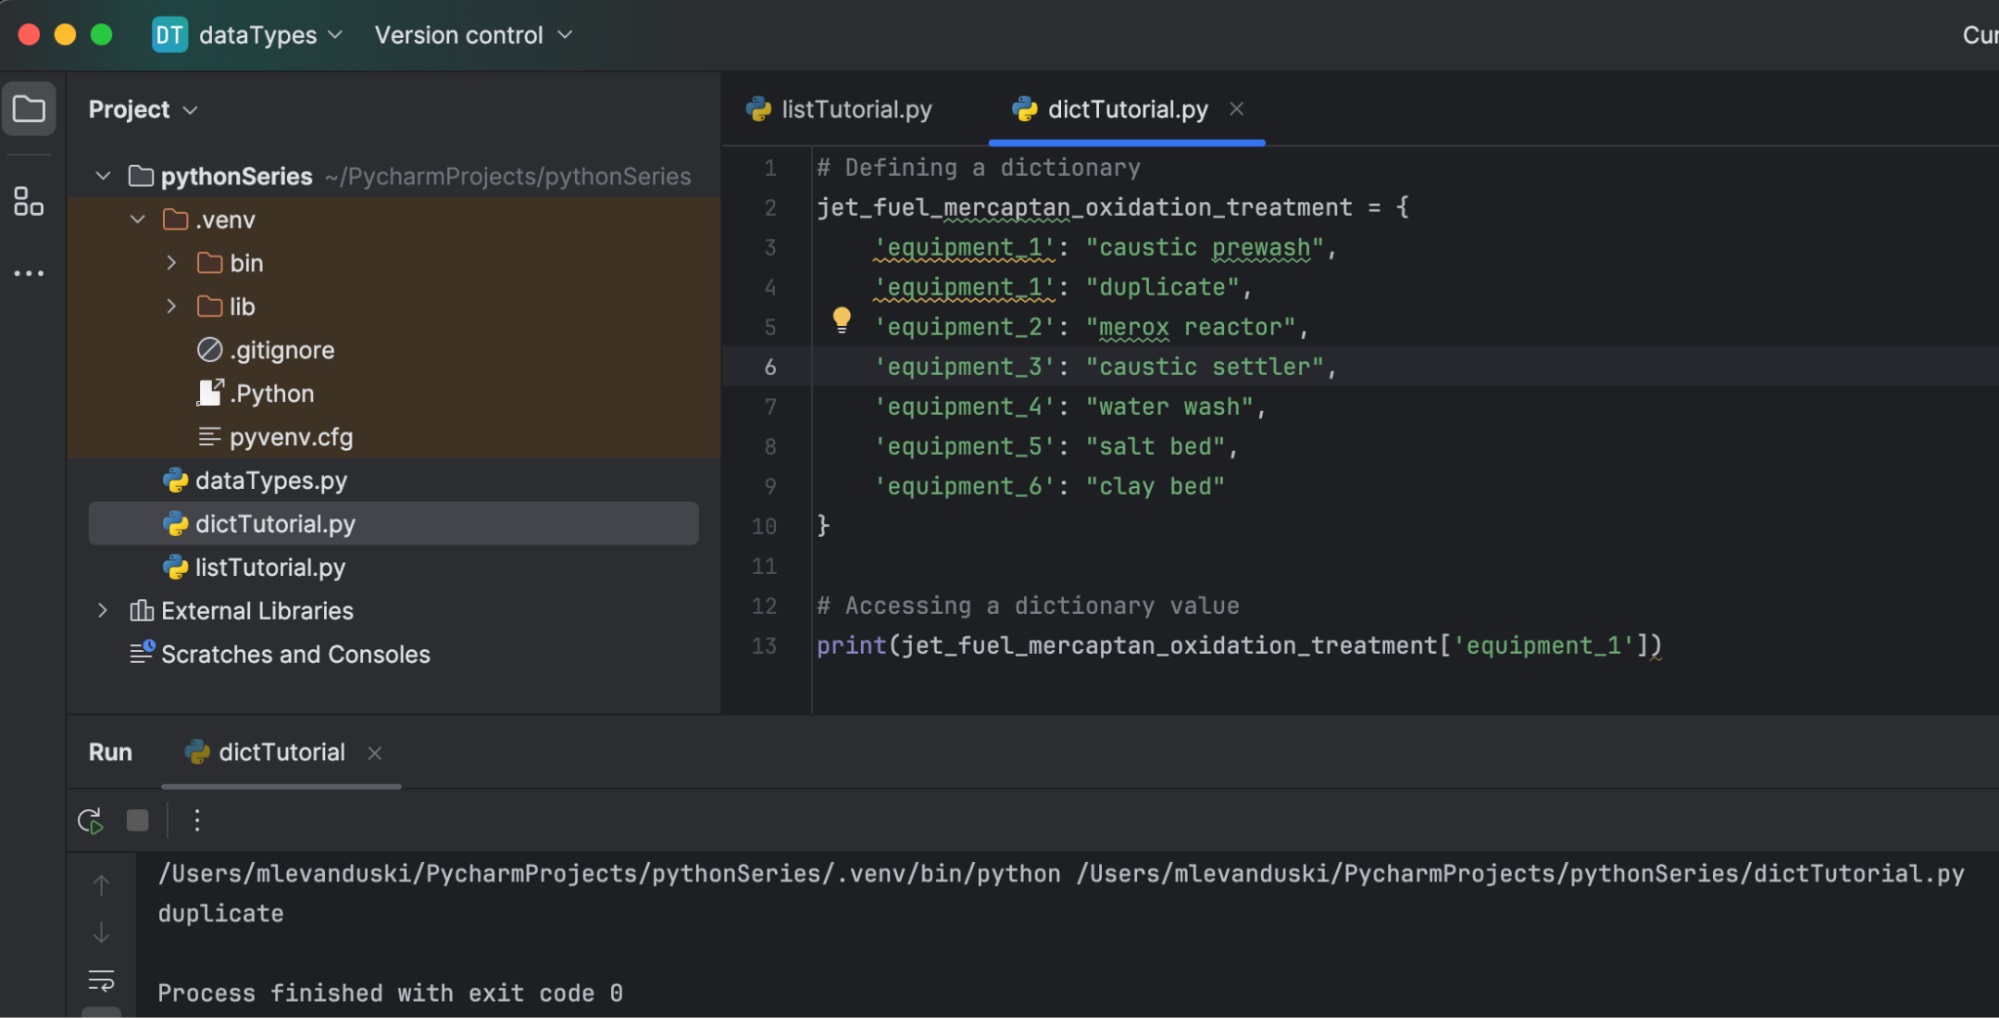
Task: Click the macOS yellow minimize button
Action: [65, 35]
